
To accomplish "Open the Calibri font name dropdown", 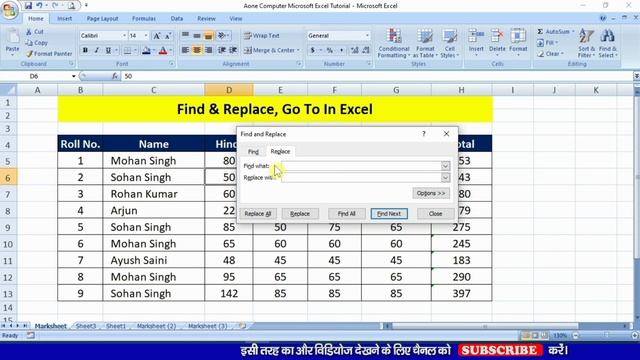I will [x=124, y=36].
